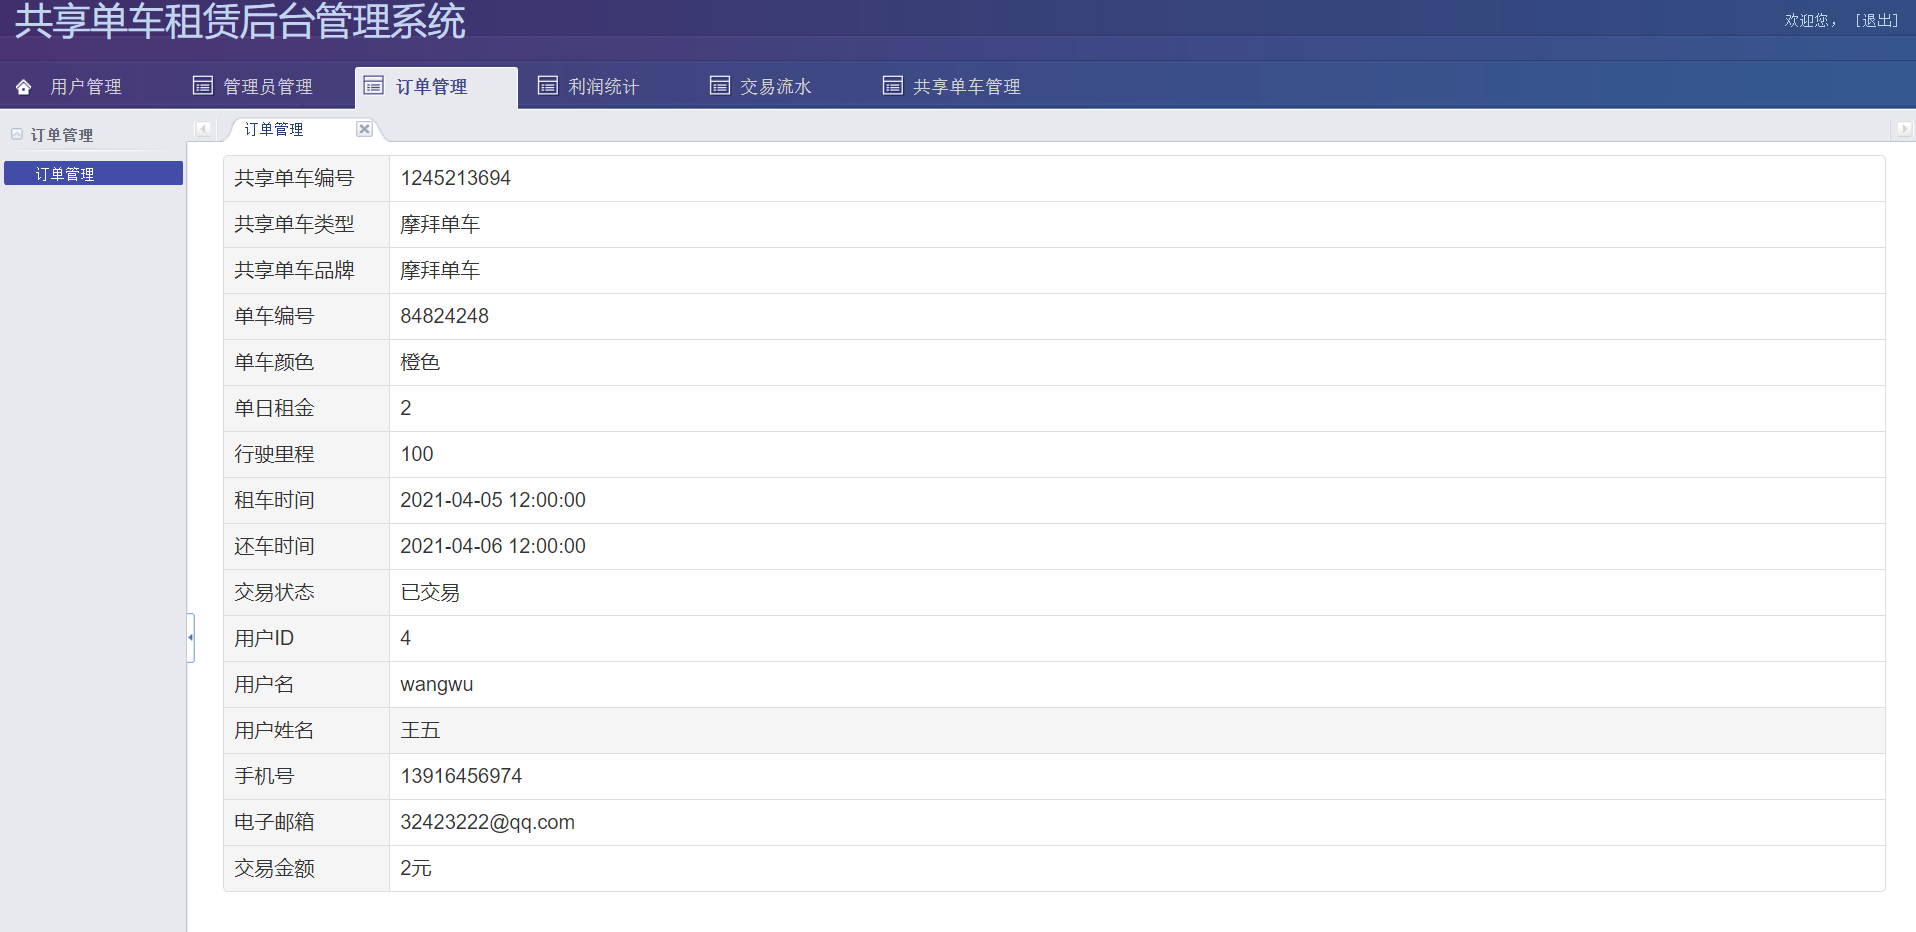Click the list icon beside 订单管理 in the top nav
Image resolution: width=1916 pixels, height=932 pixels.
[x=374, y=86]
